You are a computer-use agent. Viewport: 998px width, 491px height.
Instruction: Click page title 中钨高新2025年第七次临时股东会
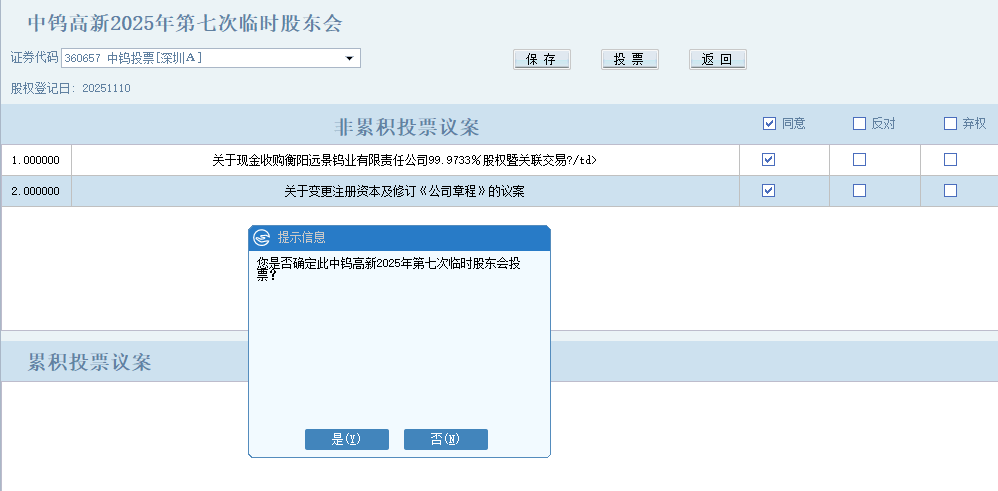point(185,24)
